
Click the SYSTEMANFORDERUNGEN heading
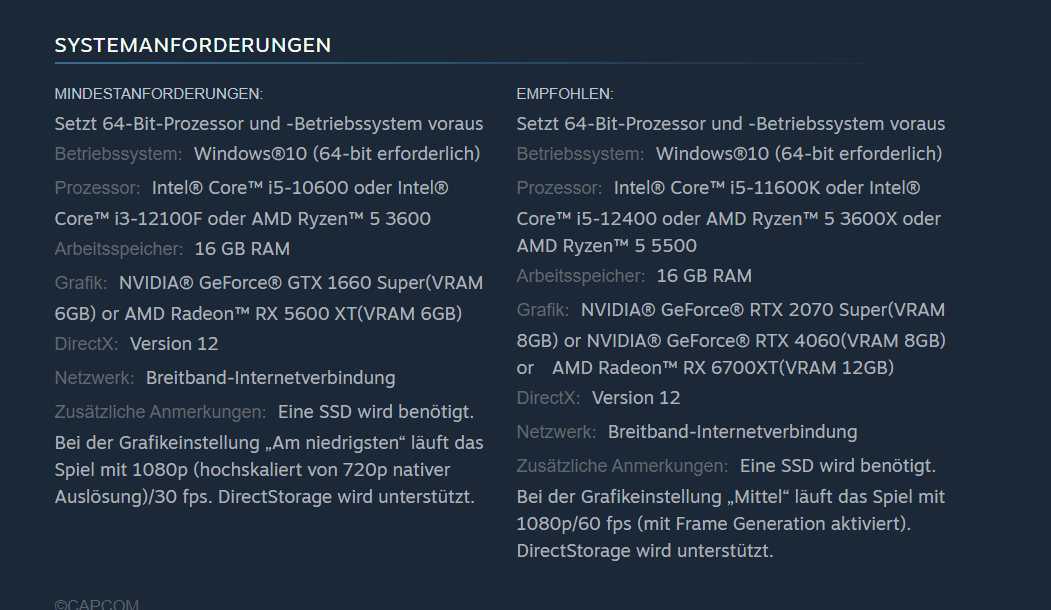point(192,45)
